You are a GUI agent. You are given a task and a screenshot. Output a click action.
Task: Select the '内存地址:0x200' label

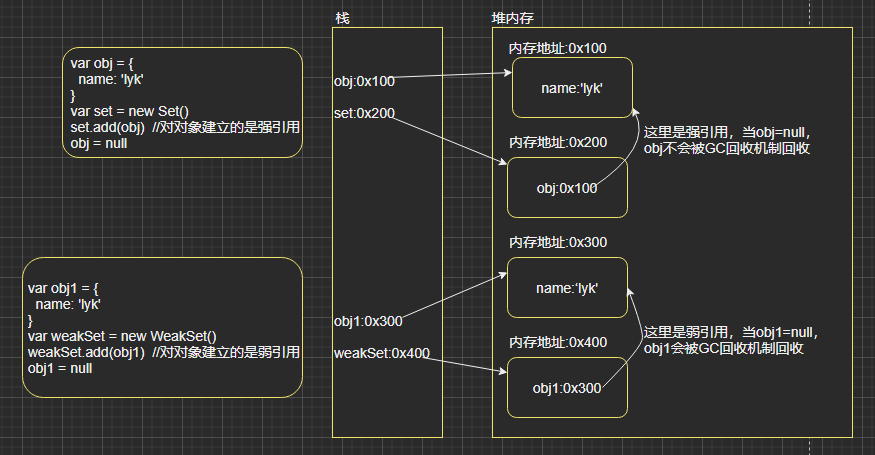[557, 142]
